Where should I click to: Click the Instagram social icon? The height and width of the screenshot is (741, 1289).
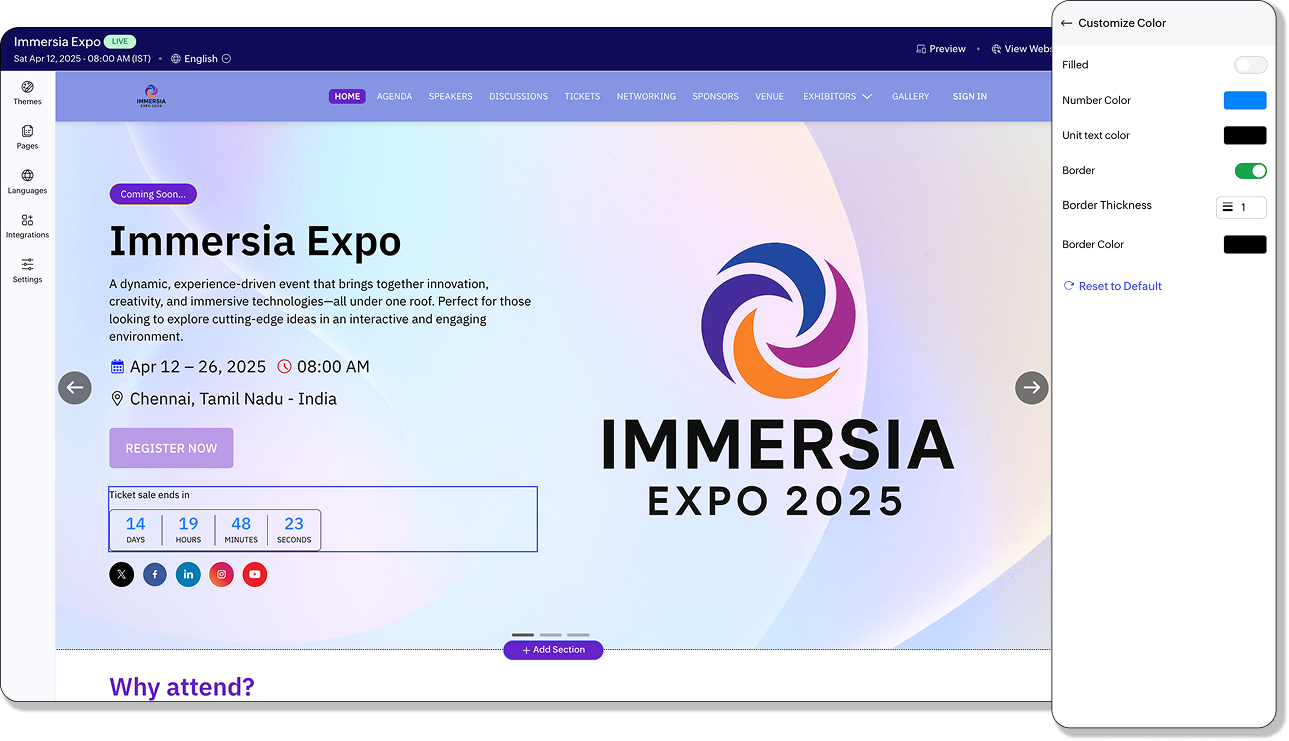click(x=222, y=574)
